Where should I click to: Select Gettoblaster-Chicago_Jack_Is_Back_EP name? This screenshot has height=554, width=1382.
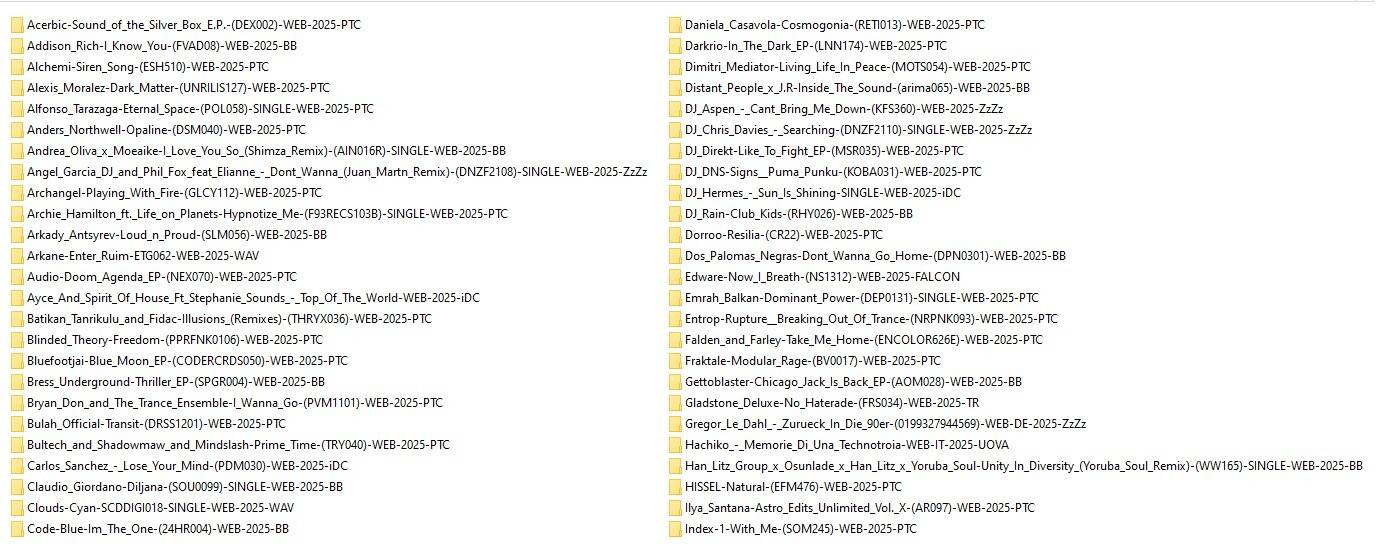tap(853, 382)
